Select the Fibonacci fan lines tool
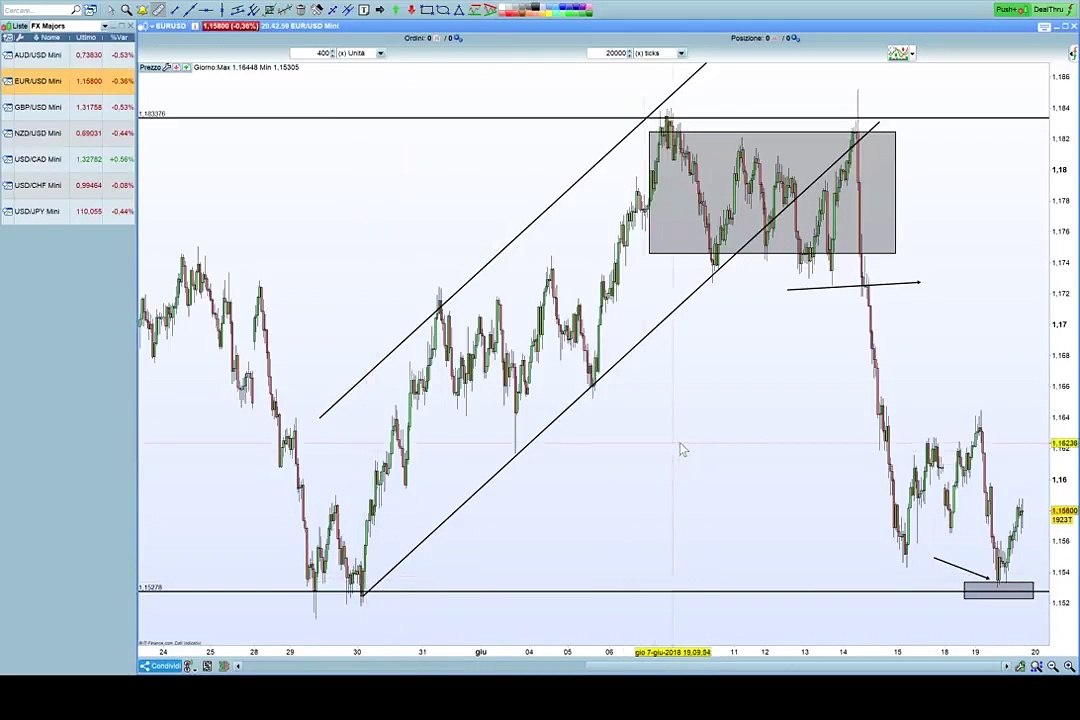 (253, 10)
